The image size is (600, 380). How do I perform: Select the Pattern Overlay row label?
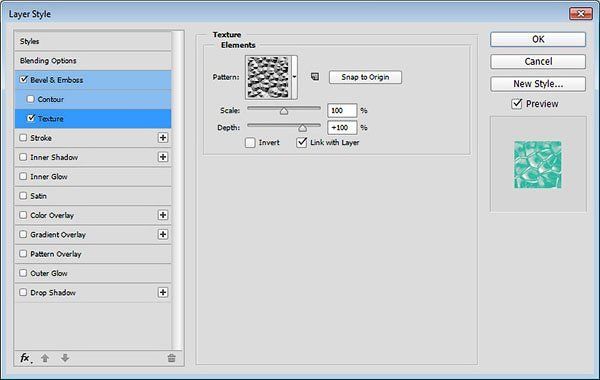coord(56,254)
